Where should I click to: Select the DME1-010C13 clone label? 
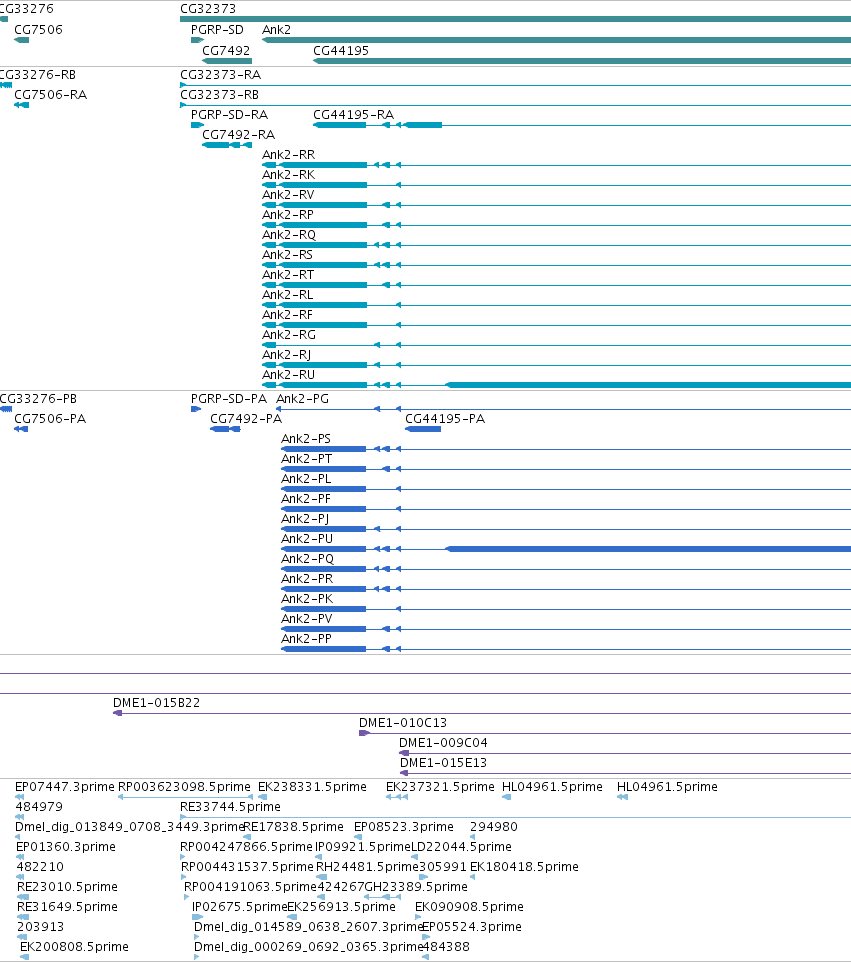tap(402, 723)
